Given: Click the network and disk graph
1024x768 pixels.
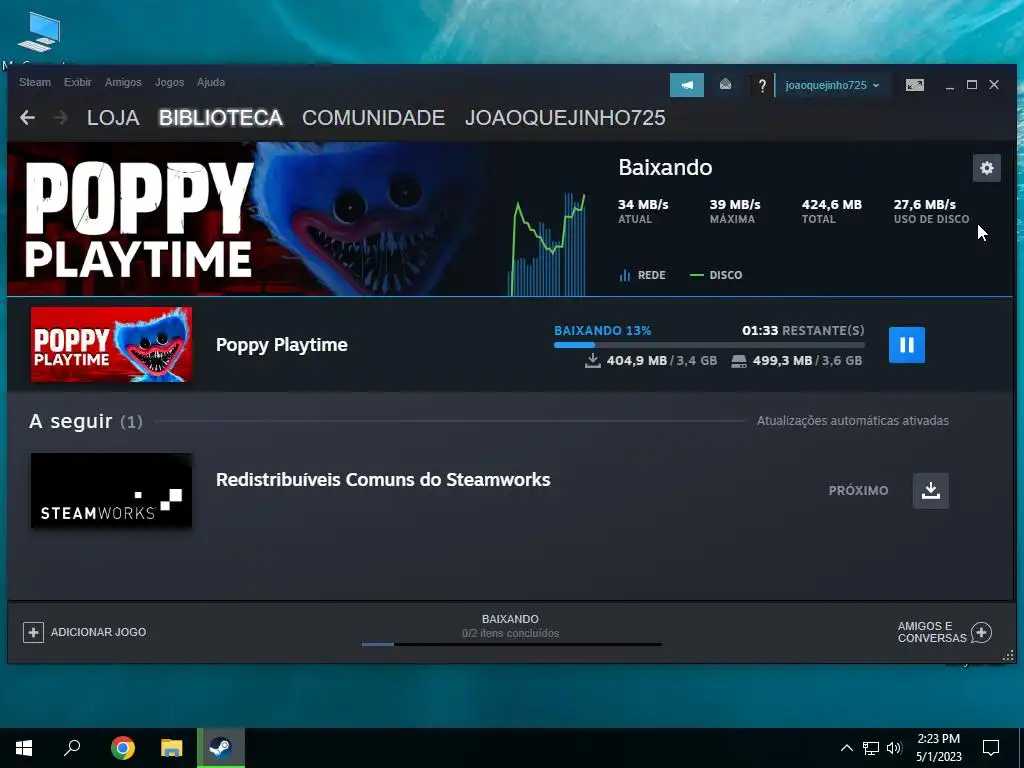Looking at the screenshot, I should click(x=547, y=244).
